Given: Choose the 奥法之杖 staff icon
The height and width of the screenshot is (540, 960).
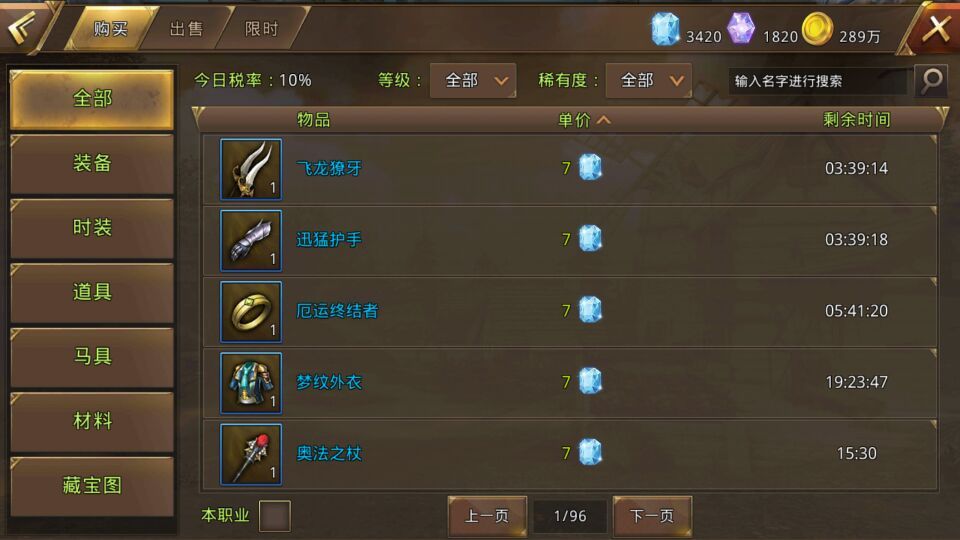Looking at the screenshot, I should [251, 454].
